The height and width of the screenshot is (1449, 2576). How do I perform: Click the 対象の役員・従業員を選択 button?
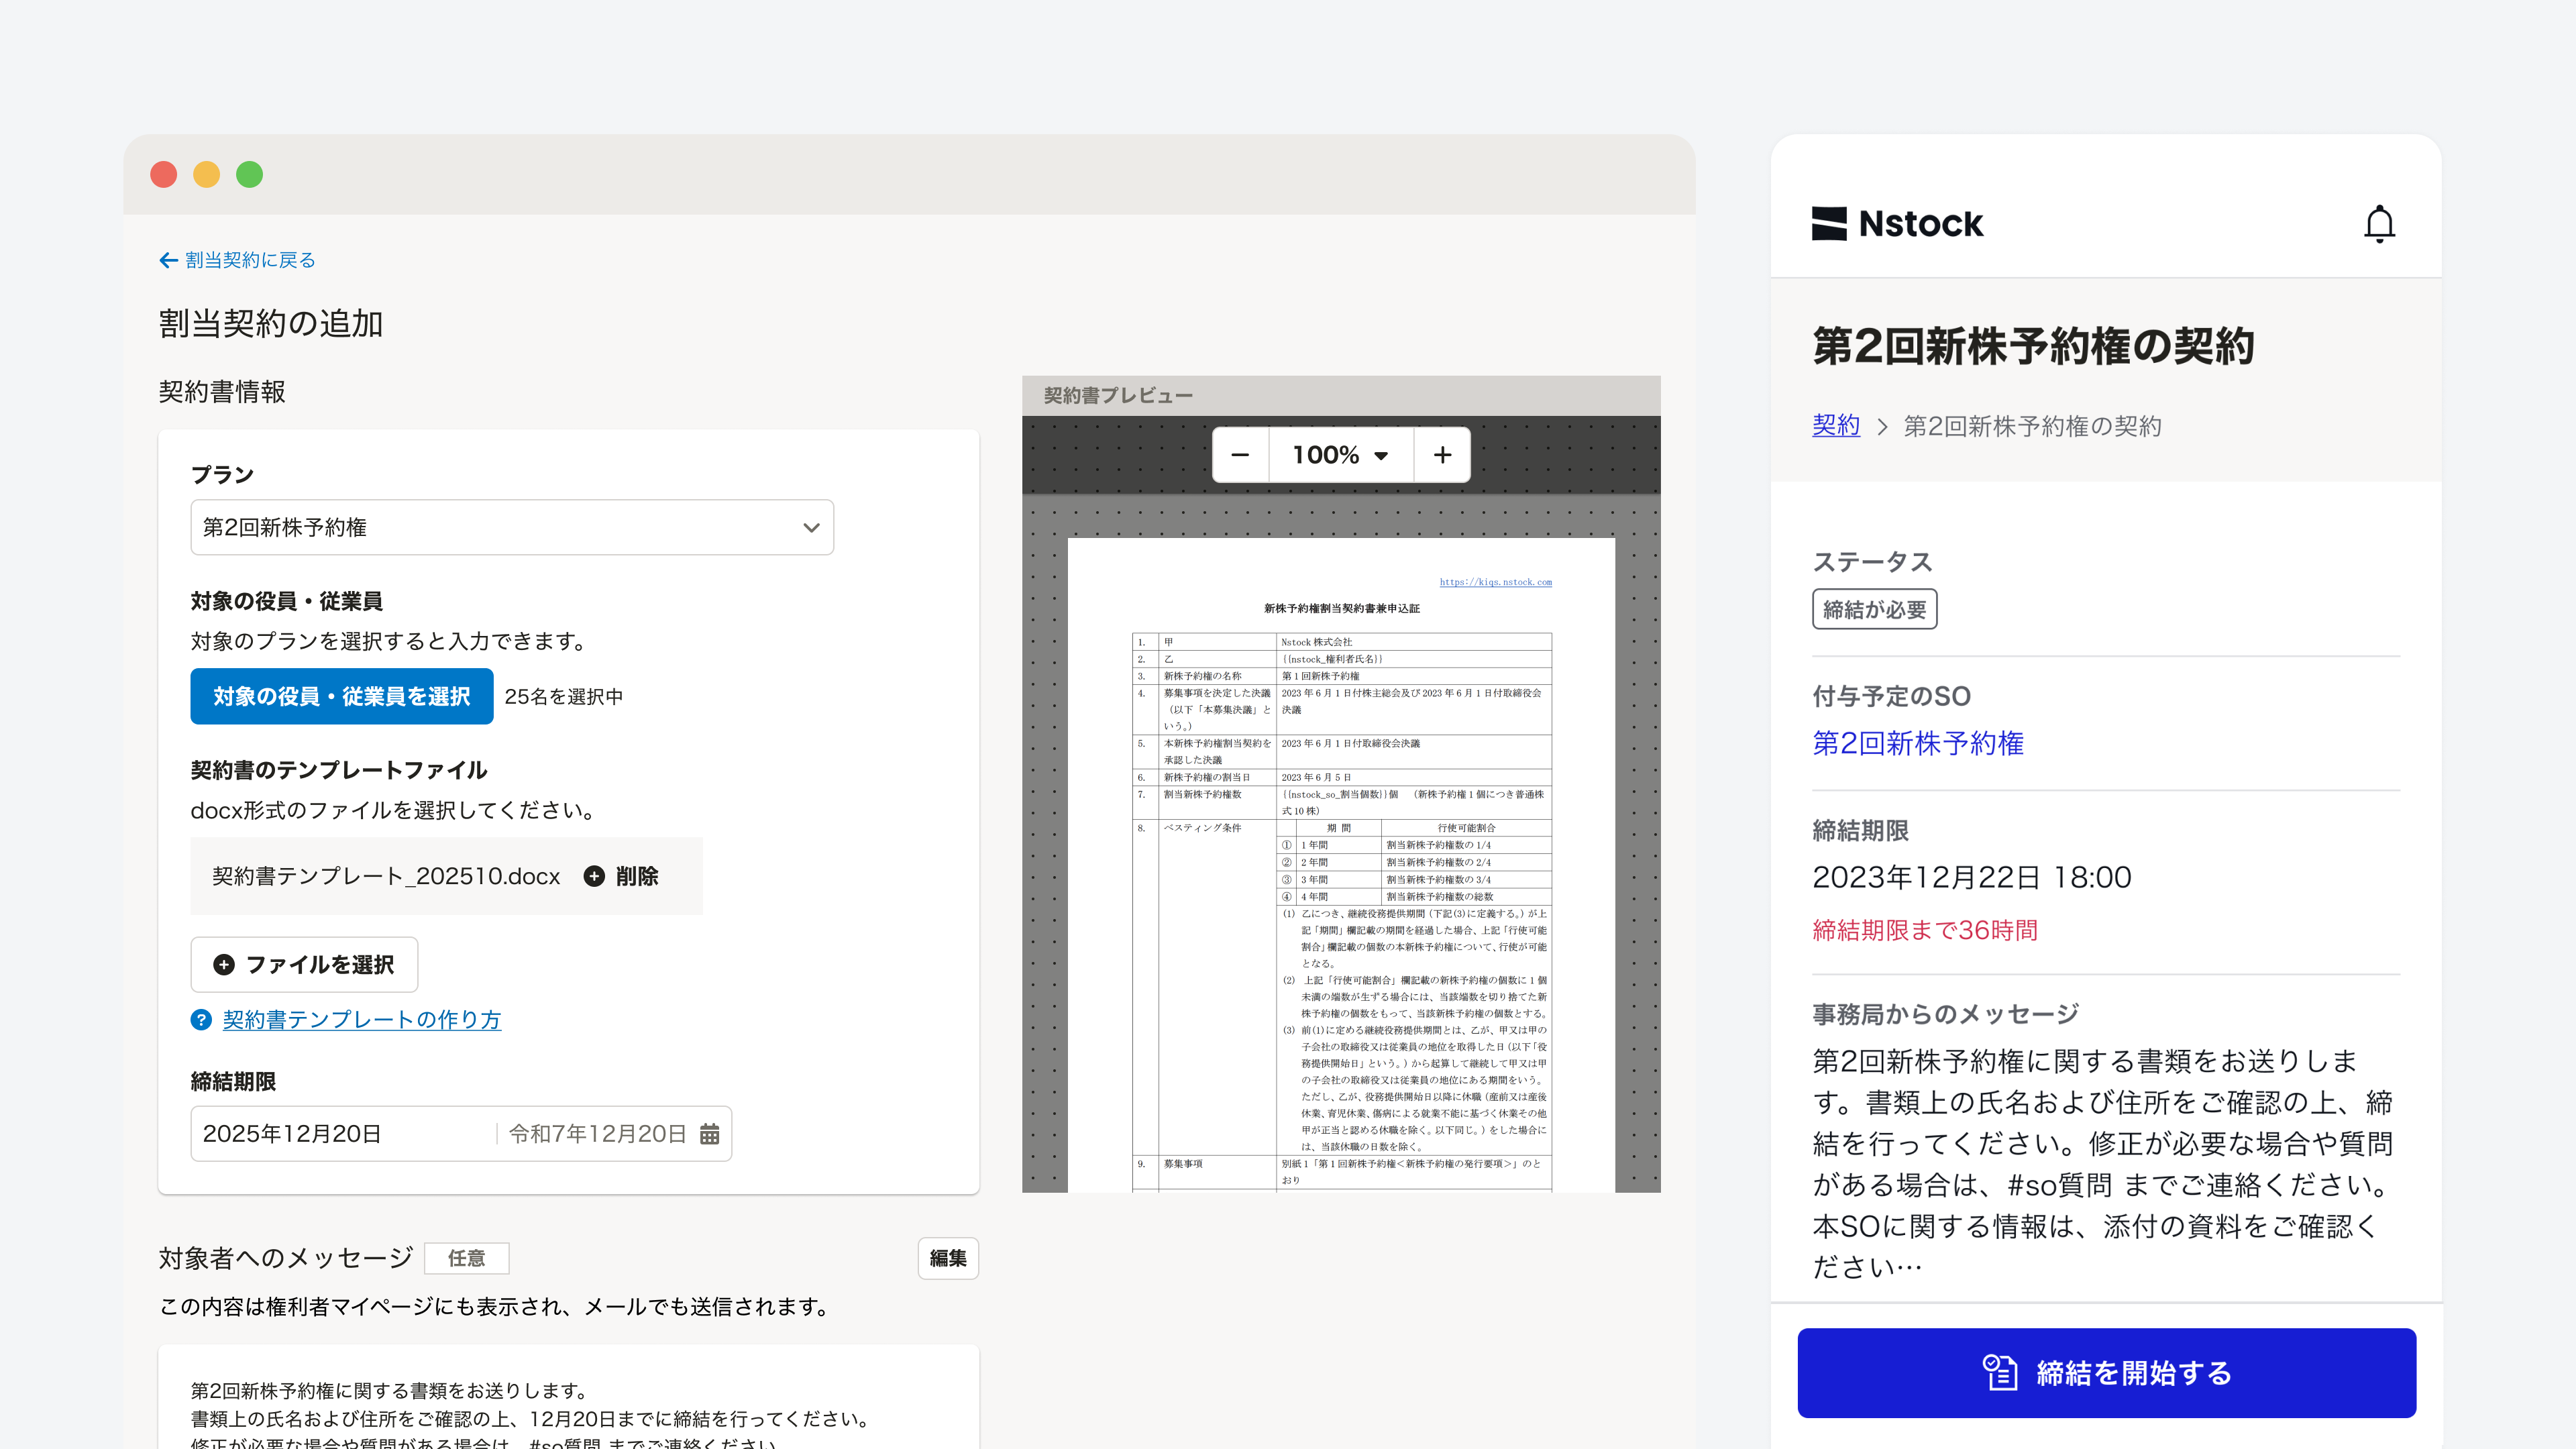click(341, 696)
